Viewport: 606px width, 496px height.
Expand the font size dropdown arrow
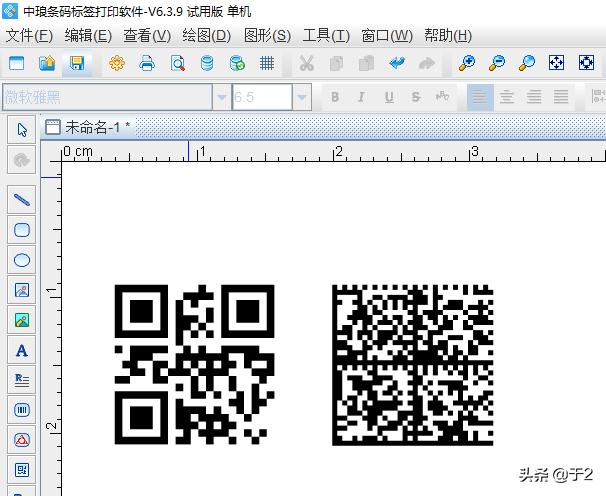[302, 97]
